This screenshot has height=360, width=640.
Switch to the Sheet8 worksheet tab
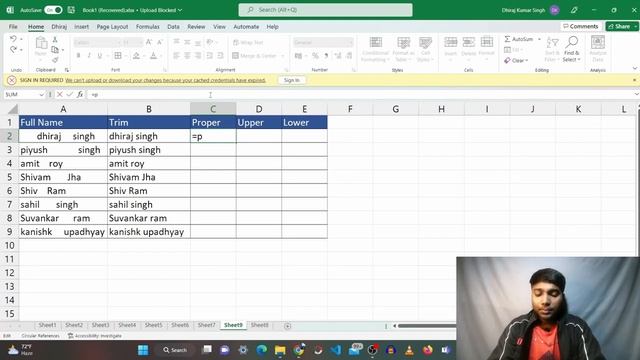tap(260, 325)
